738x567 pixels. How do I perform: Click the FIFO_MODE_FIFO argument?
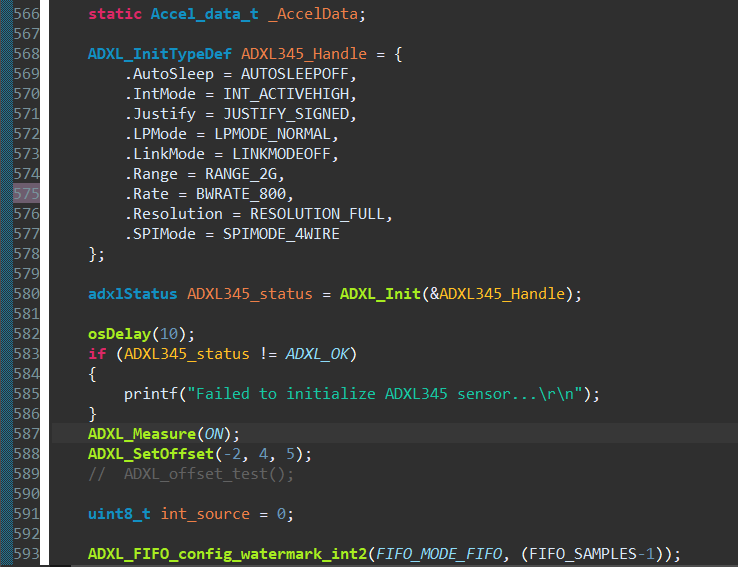coord(439,554)
